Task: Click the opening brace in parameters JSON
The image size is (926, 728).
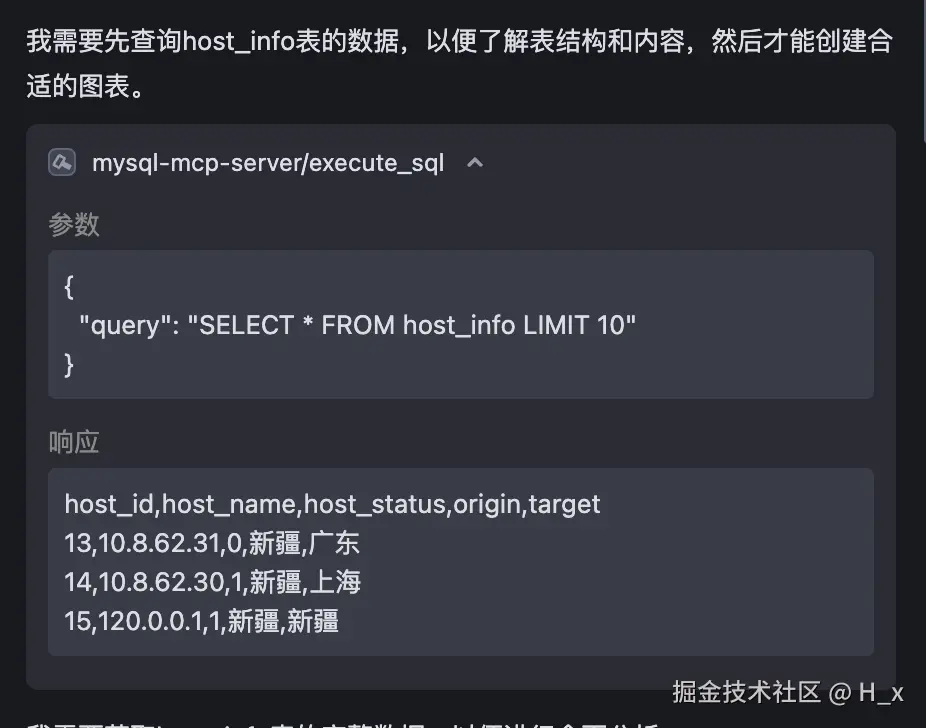Action: tap(69, 287)
